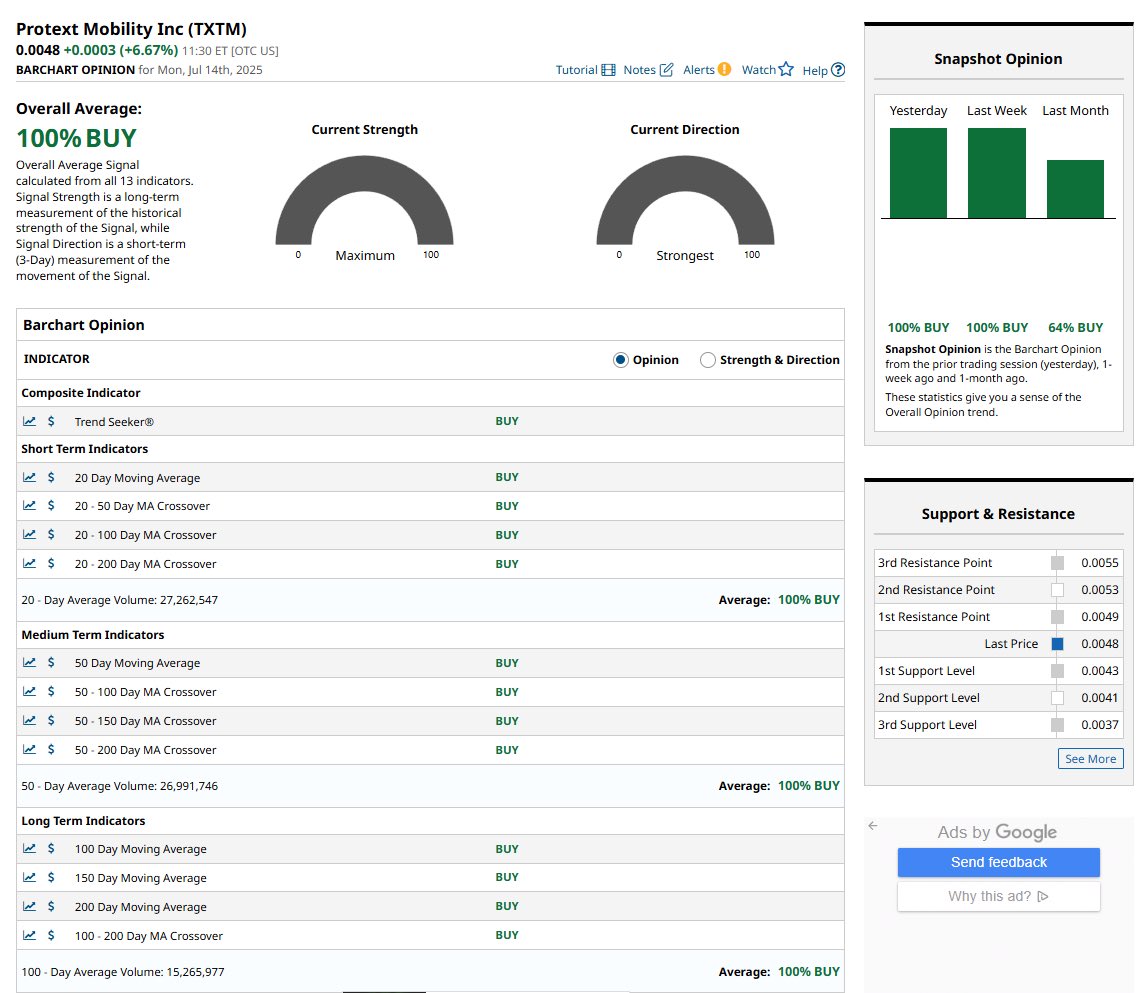This screenshot has height=993, width=1145.
Task: Click '50 - Day Average Volume: 26,991,746' text
Action: (x=120, y=786)
